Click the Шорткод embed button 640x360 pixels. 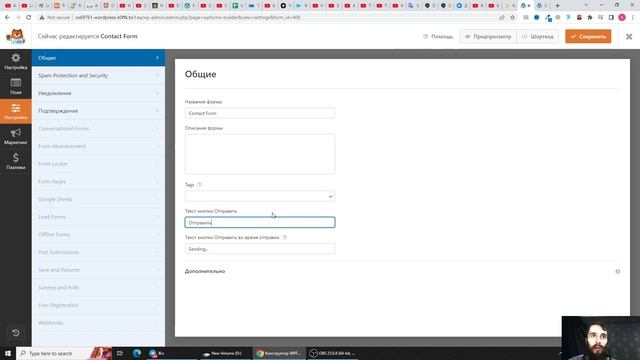coord(538,36)
